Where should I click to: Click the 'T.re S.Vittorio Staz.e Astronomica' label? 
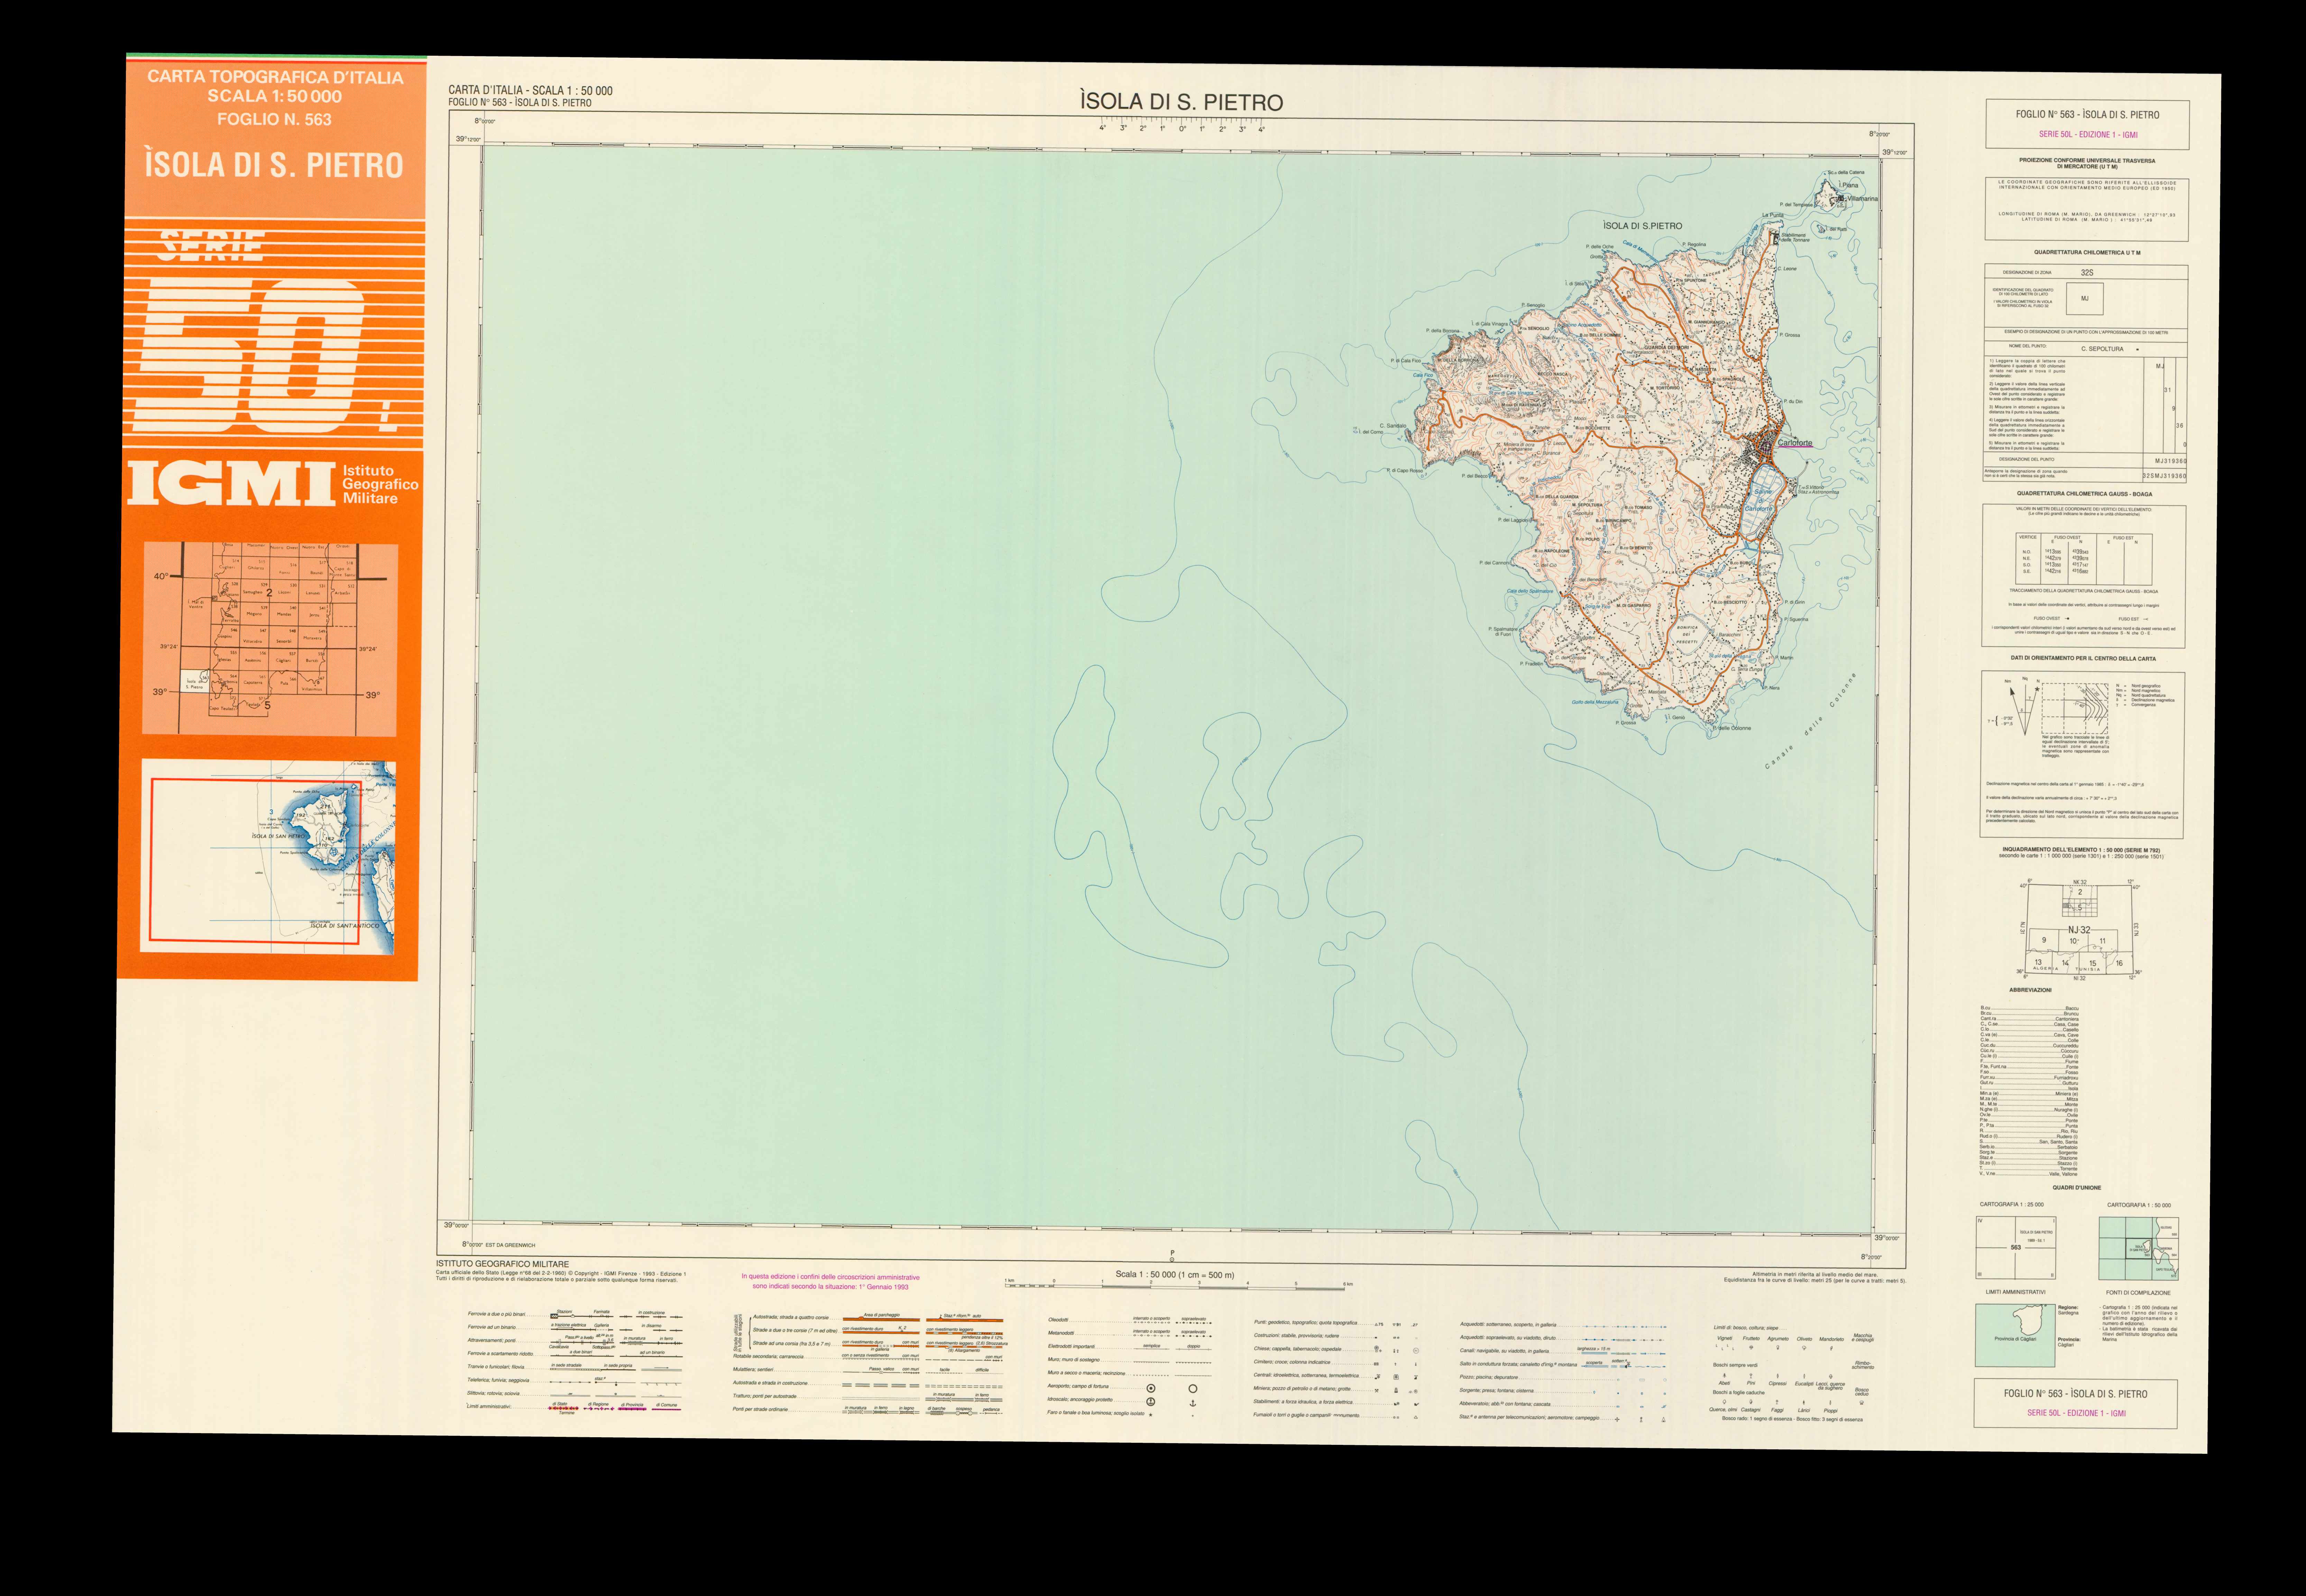coord(1818,490)
